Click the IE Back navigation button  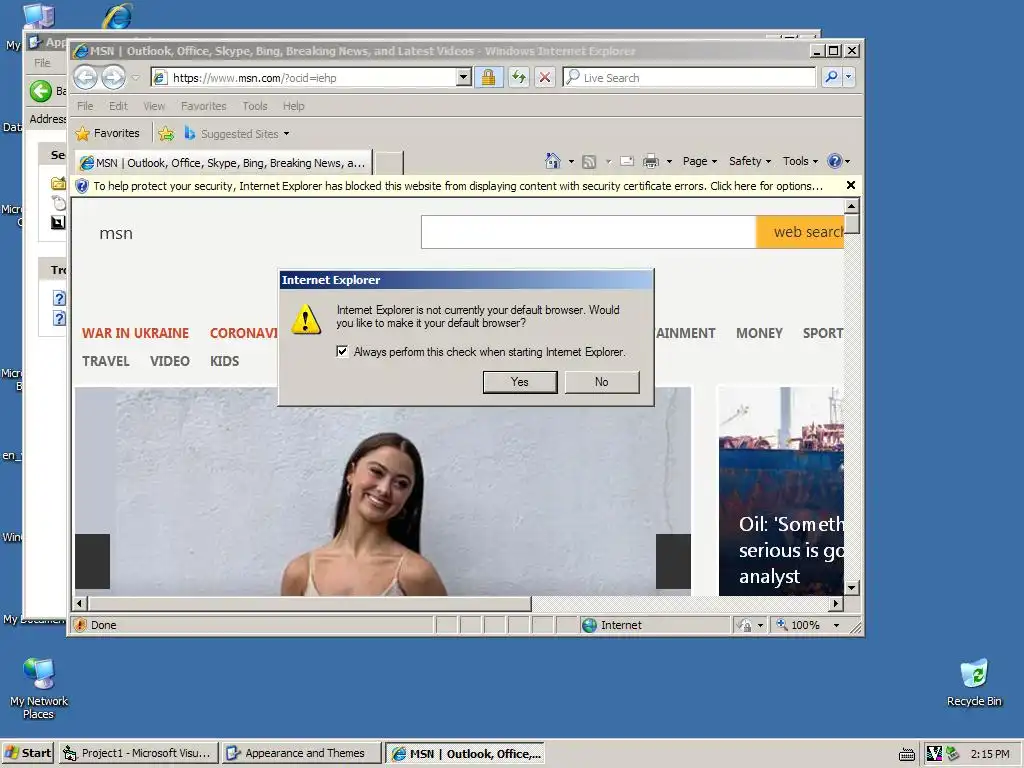86,78
